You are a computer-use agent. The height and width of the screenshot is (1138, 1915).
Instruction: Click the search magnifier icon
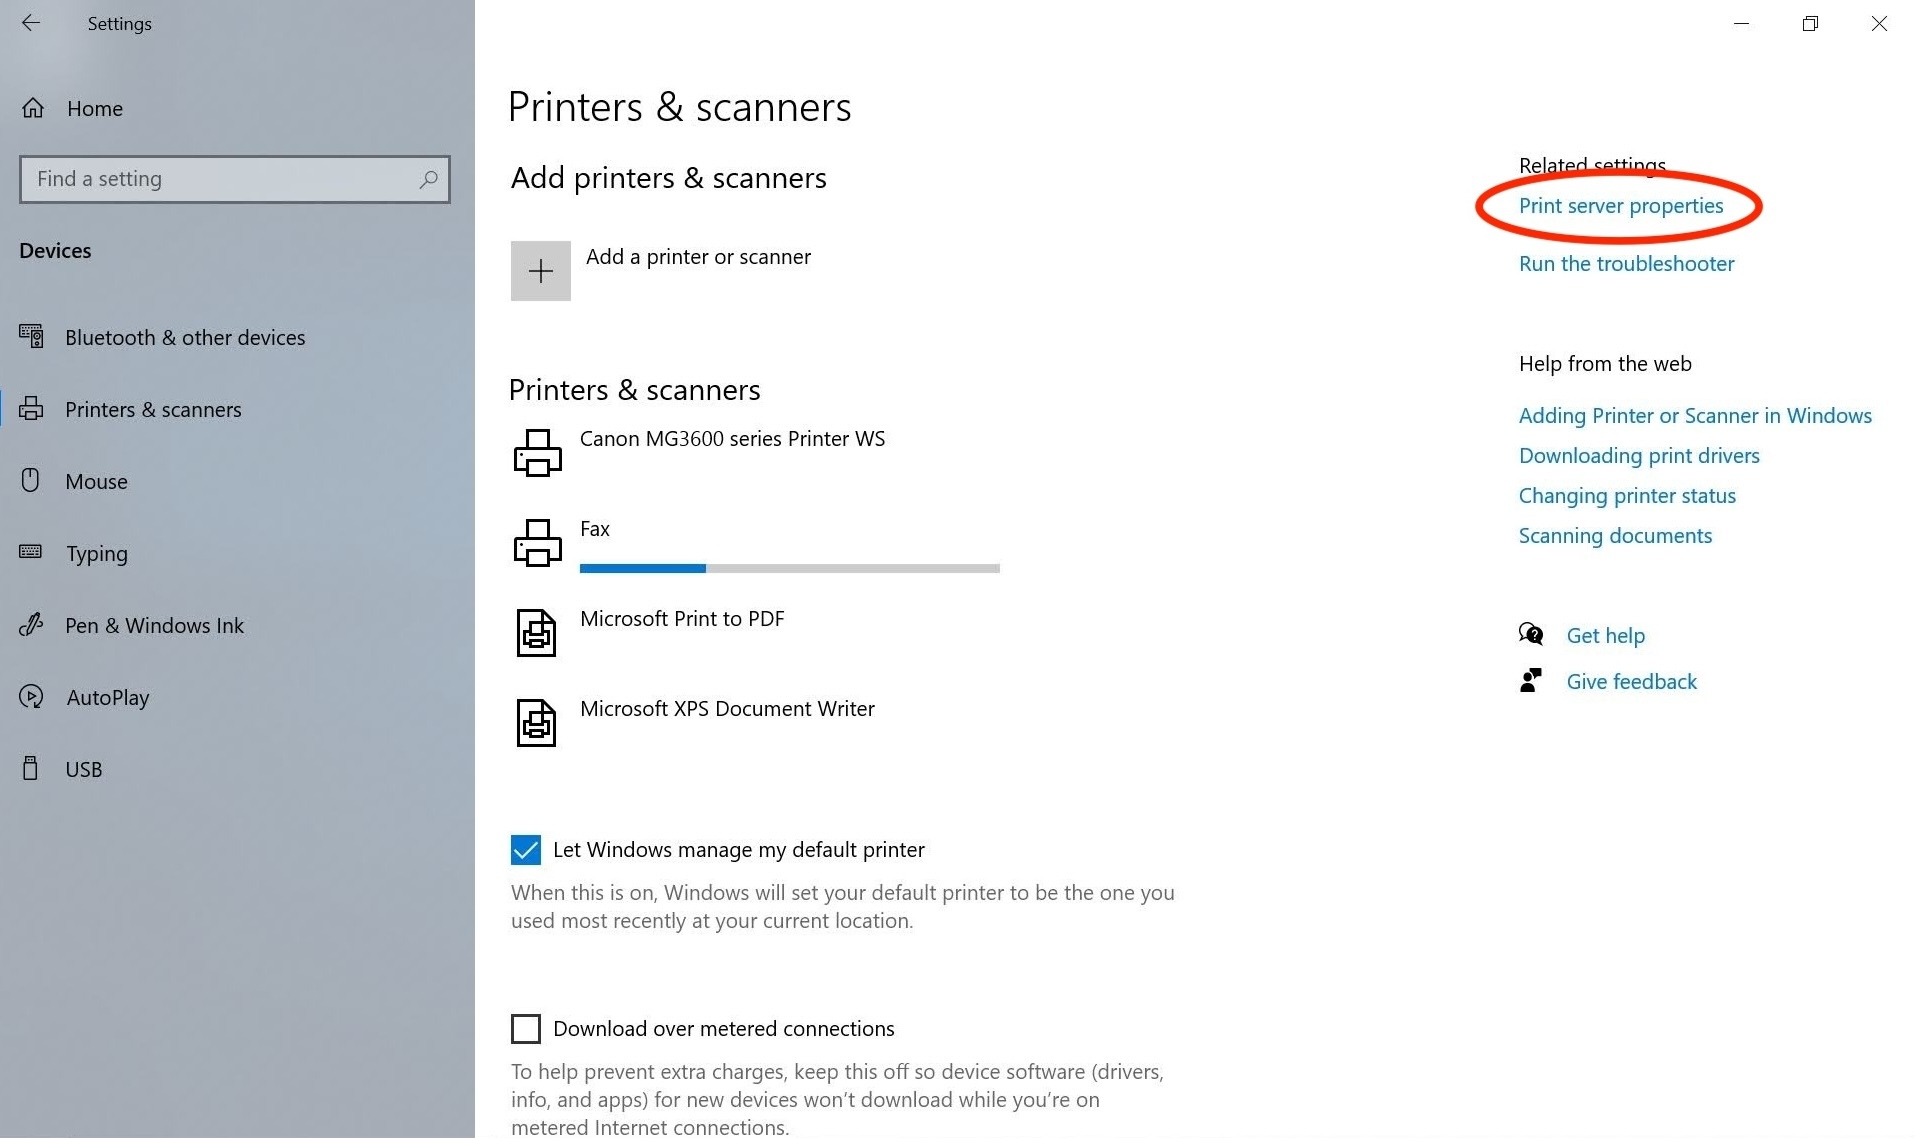[428, 179]
